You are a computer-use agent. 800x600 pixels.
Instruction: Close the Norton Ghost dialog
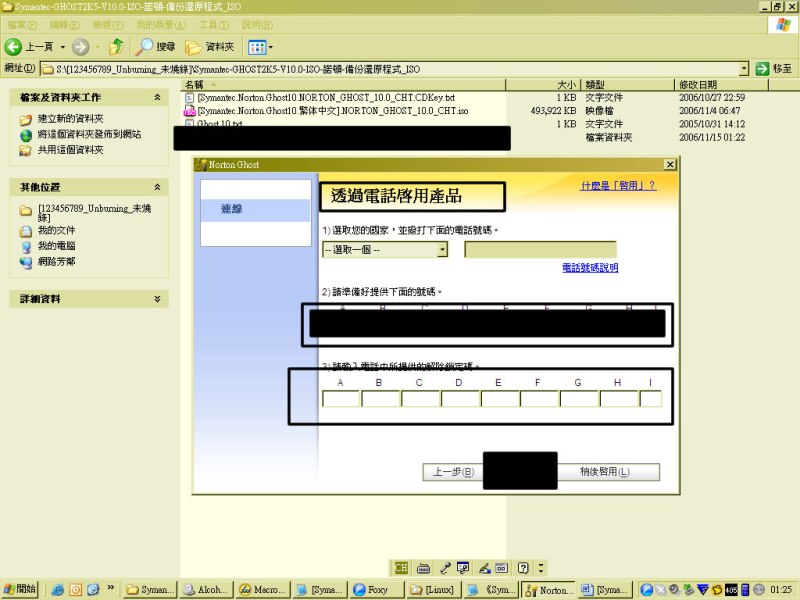(x=670, y=164)
